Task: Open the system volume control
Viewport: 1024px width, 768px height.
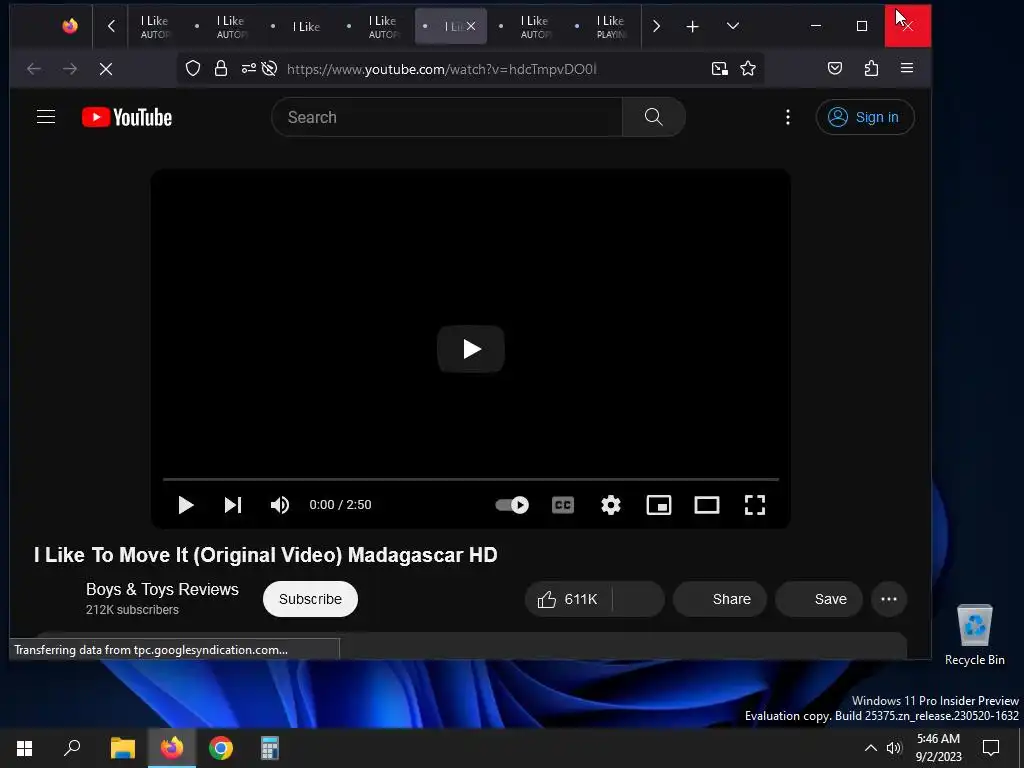Action: [894, 748]
